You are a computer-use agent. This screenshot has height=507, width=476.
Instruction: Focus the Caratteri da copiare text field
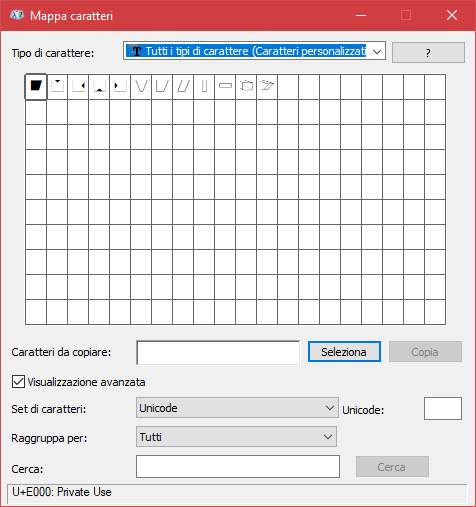[x=218, y=352]
